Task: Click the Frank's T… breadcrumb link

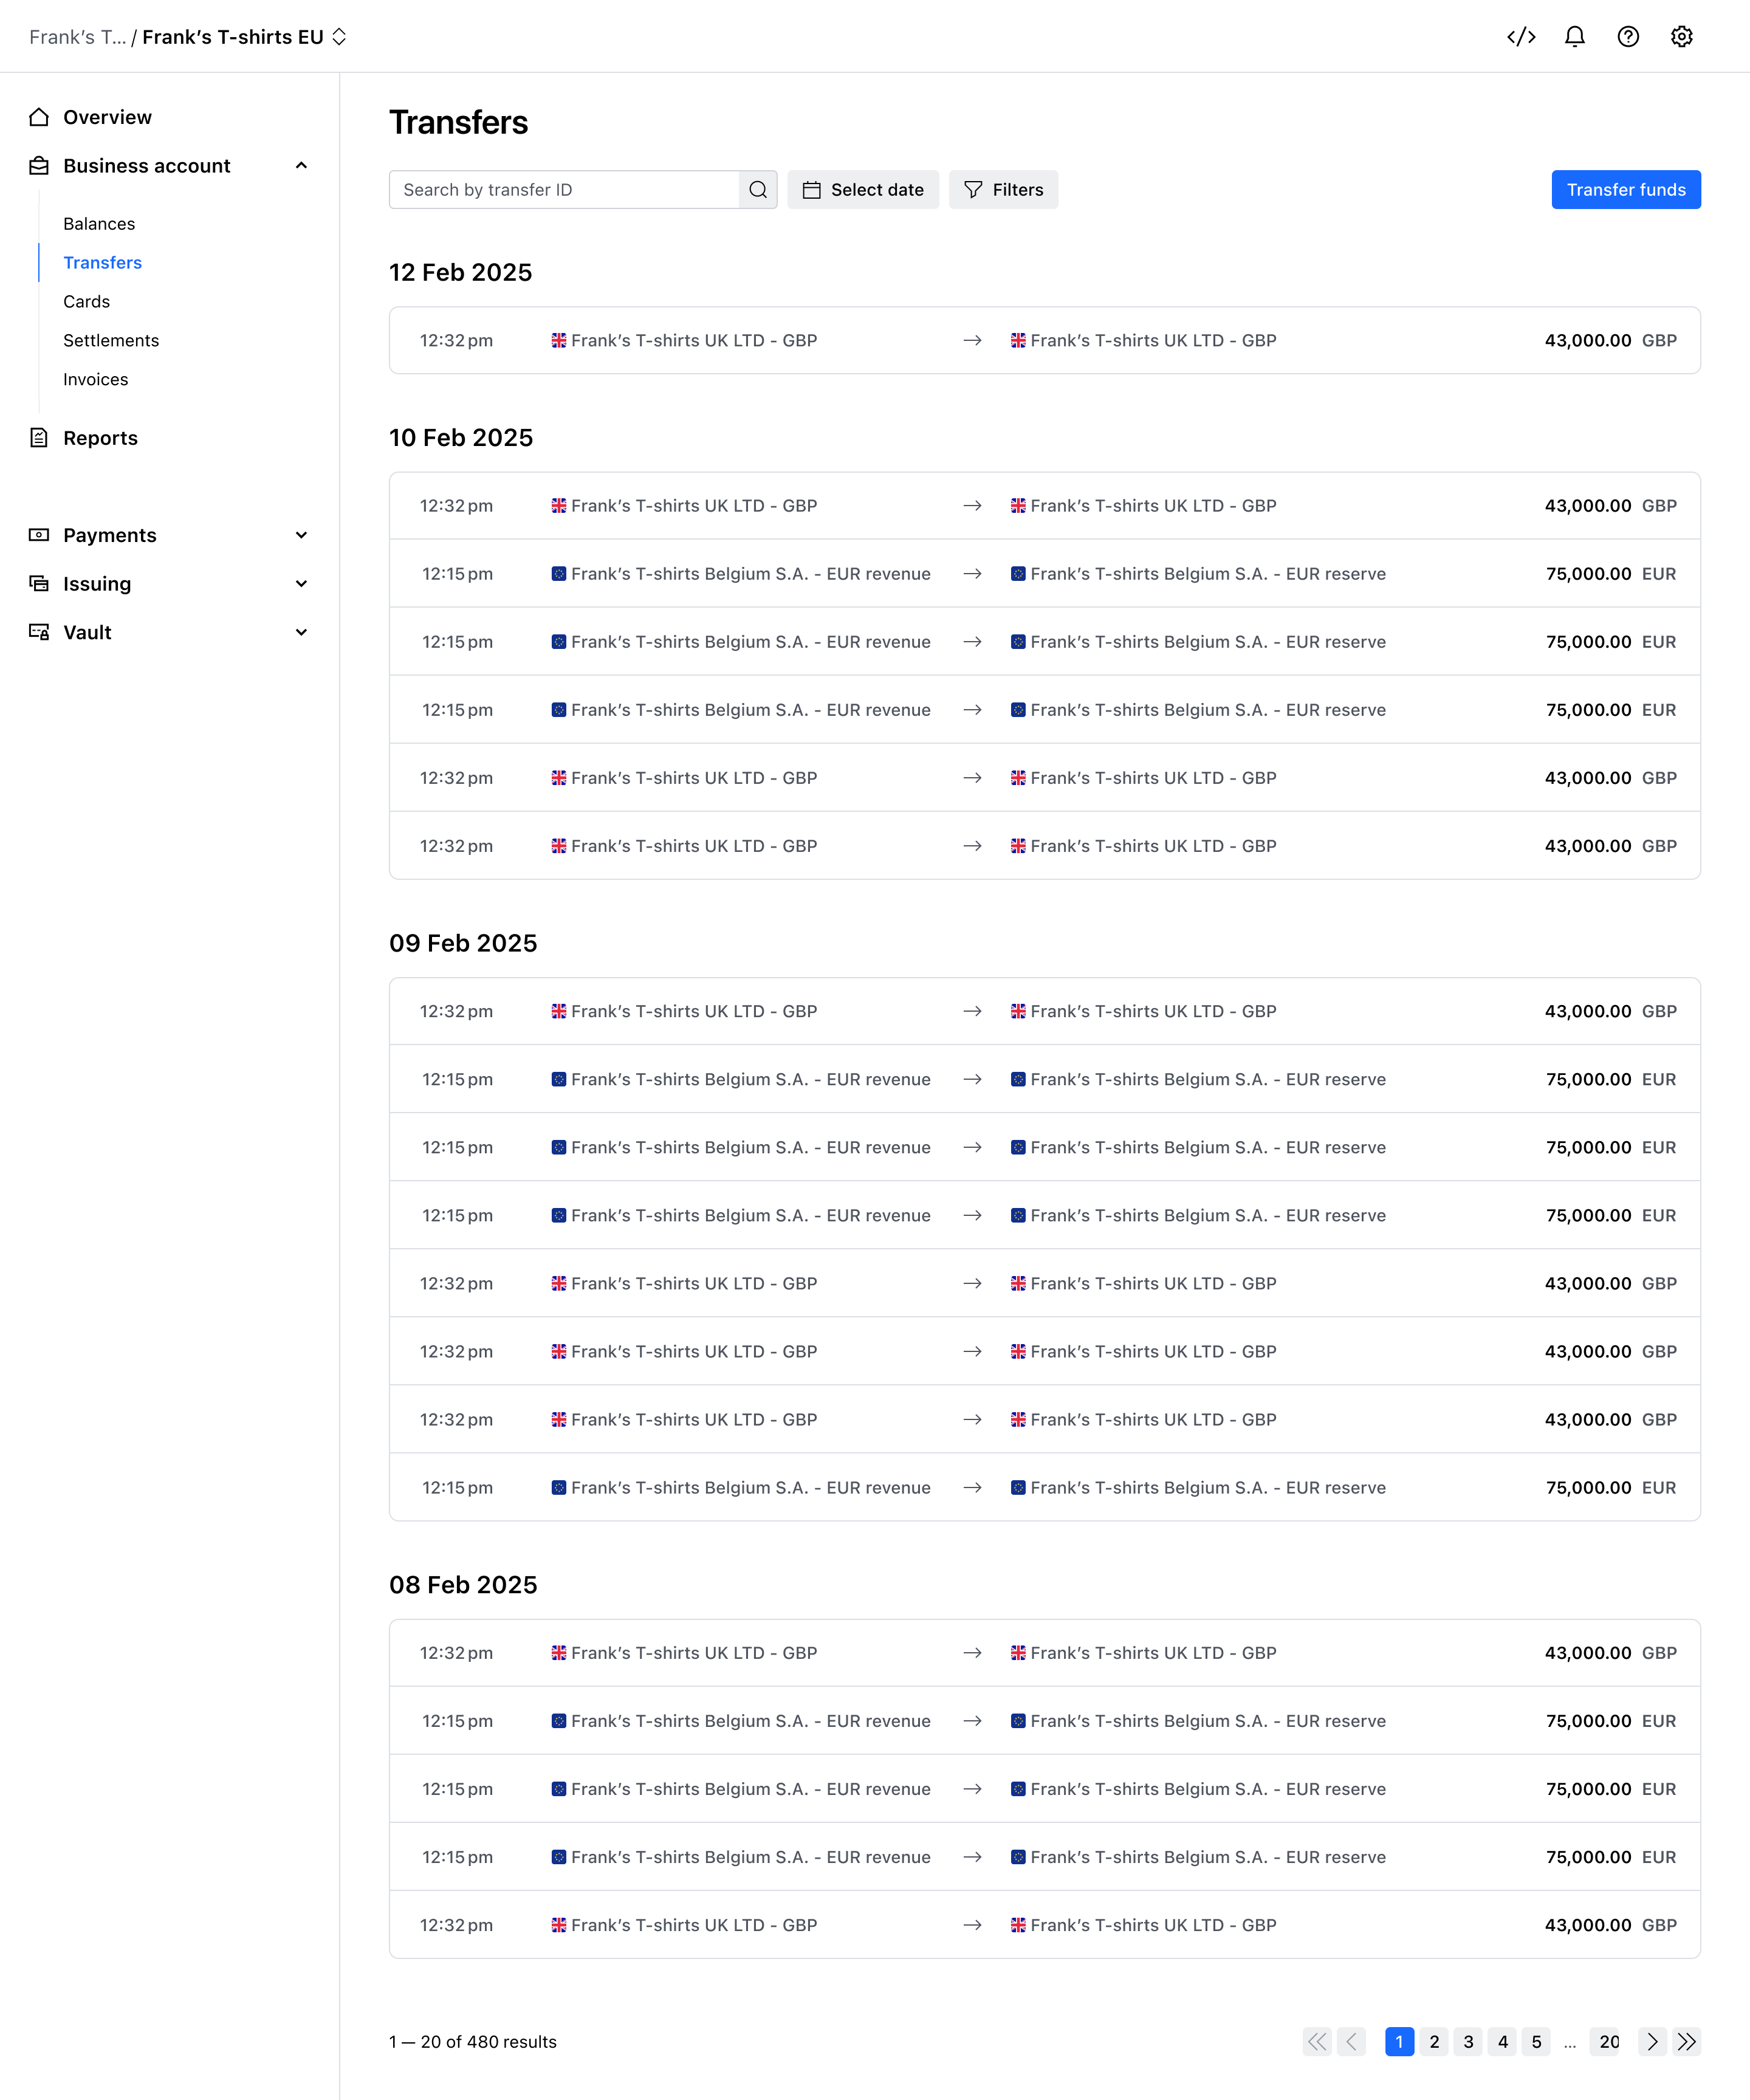Action: [x=77, y=37]
